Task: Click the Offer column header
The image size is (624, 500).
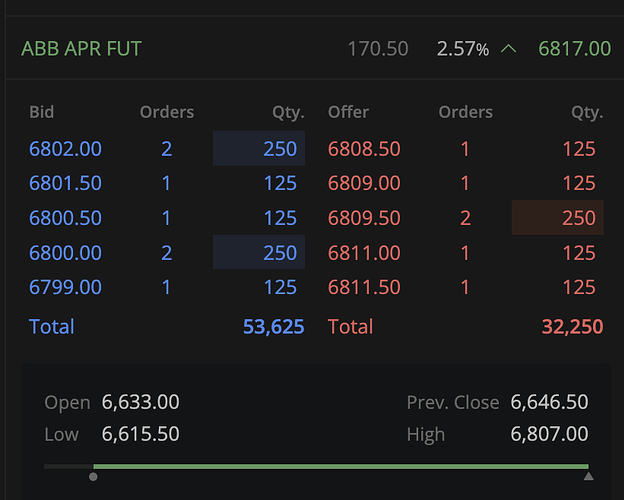Action: 348,112
